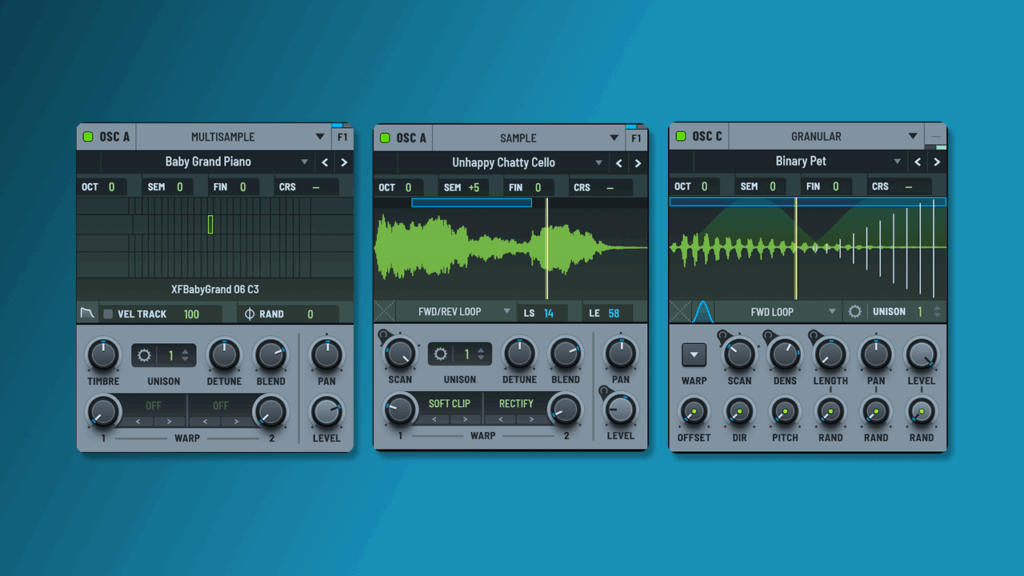Go to previous preset before Baby Grand Piano
The width and height of the screenshot is (1024, 576).
tap(325, 162)
